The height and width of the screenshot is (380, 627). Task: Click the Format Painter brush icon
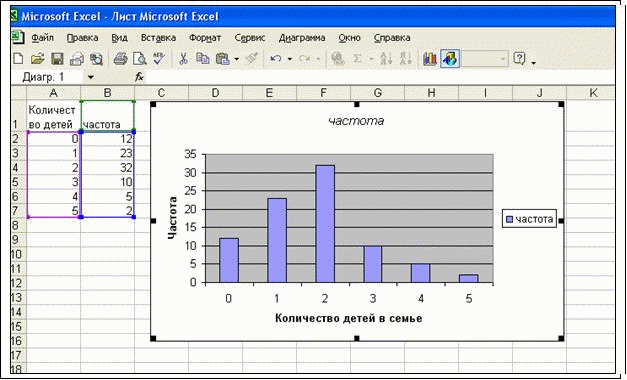pyautogui.click(x=252, y=59)
